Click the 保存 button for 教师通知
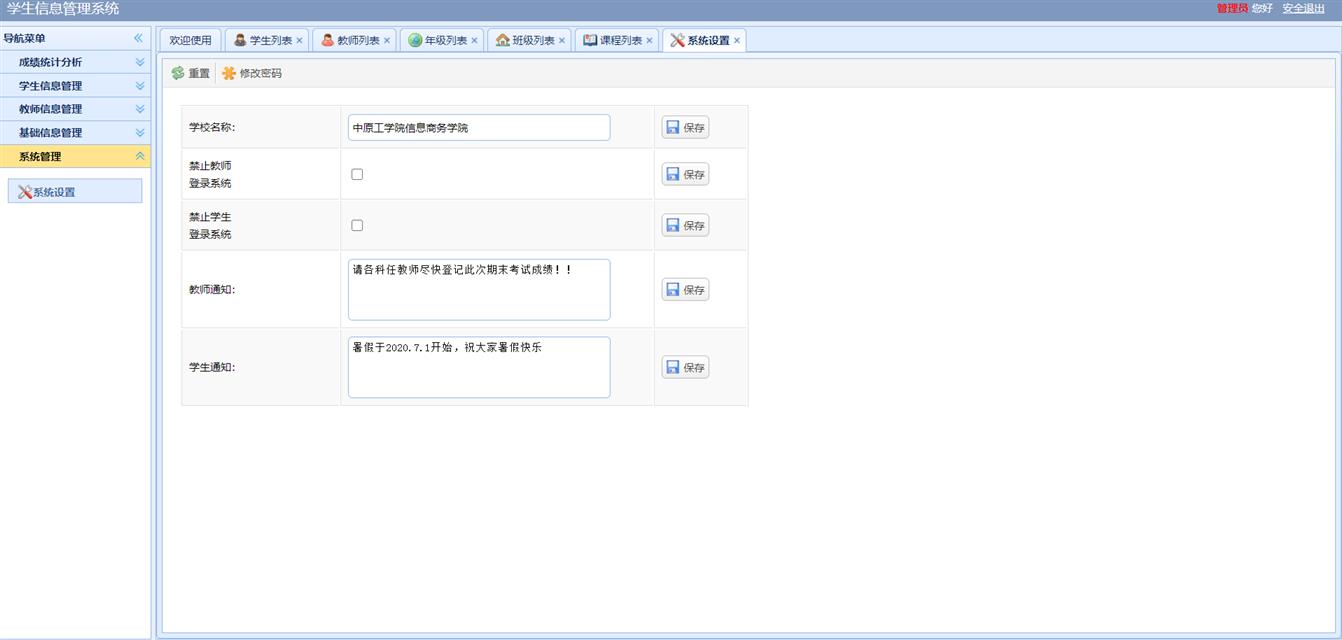The height and width of the screenshot is (640, 1342). point(685,289)
